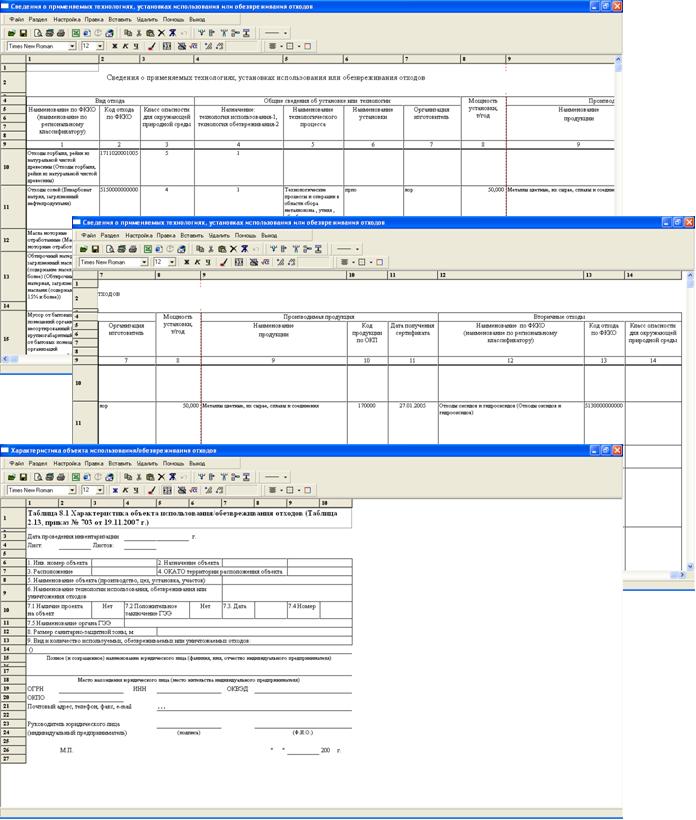Click the Copy icon in bottom window toolbar
The width and height of the screenshot is (696, 820).
coord(125,478)
